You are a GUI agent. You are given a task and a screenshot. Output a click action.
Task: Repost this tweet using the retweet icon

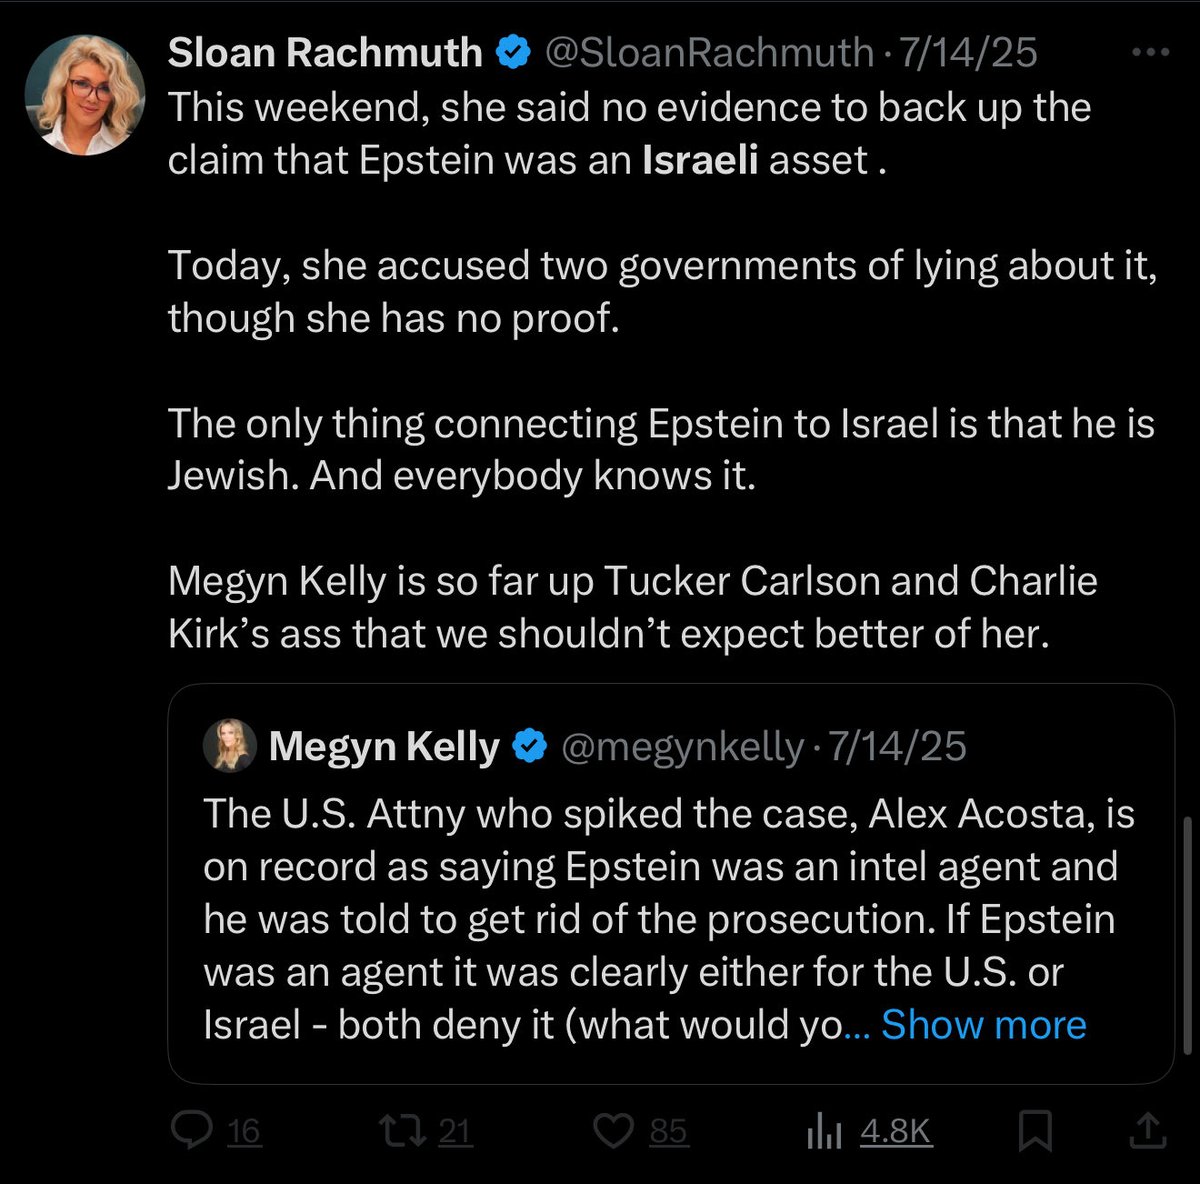404,1130
